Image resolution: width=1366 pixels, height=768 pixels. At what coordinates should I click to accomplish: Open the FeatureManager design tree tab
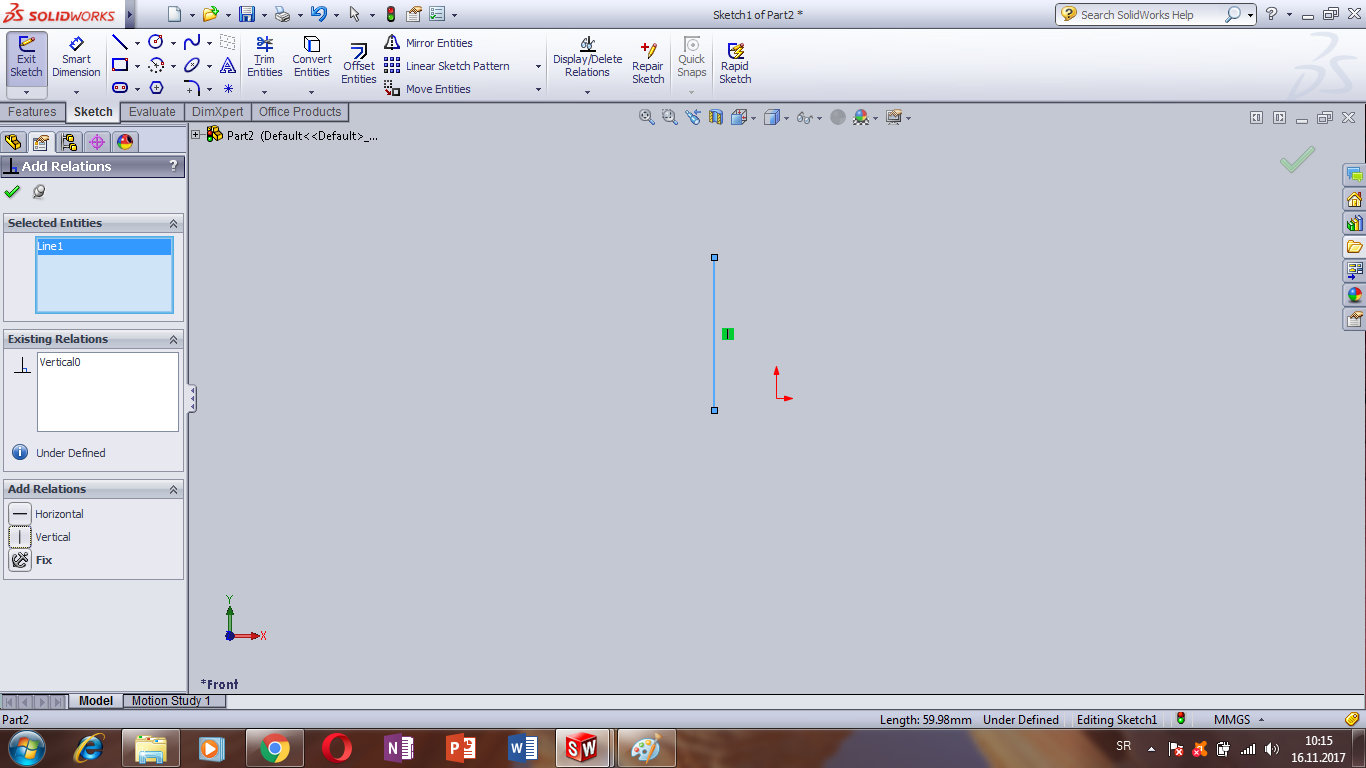[x=13, y=142]
